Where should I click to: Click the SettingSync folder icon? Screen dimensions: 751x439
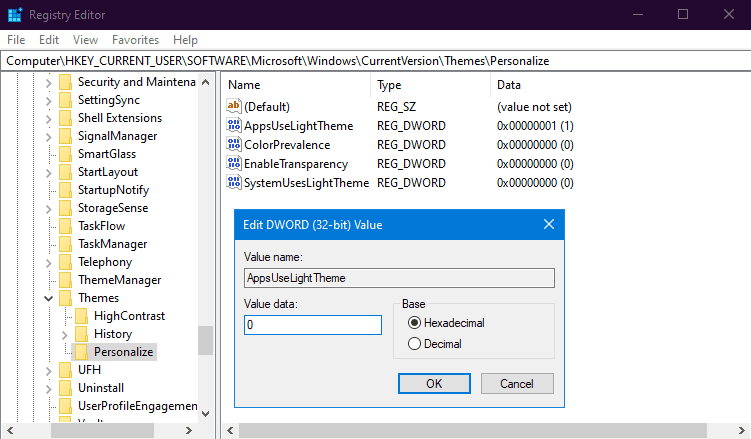66,100
